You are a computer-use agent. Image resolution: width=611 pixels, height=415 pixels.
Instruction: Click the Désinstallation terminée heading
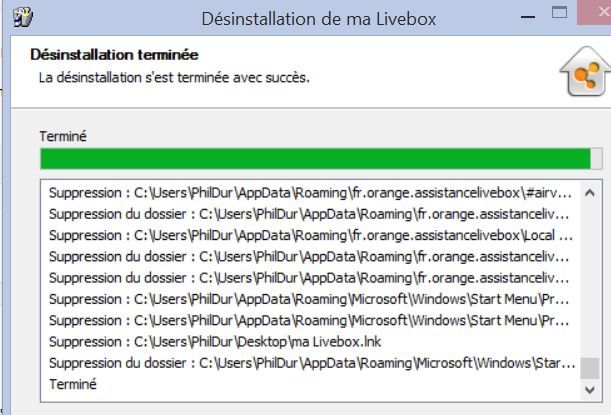[x=114, y=54]
